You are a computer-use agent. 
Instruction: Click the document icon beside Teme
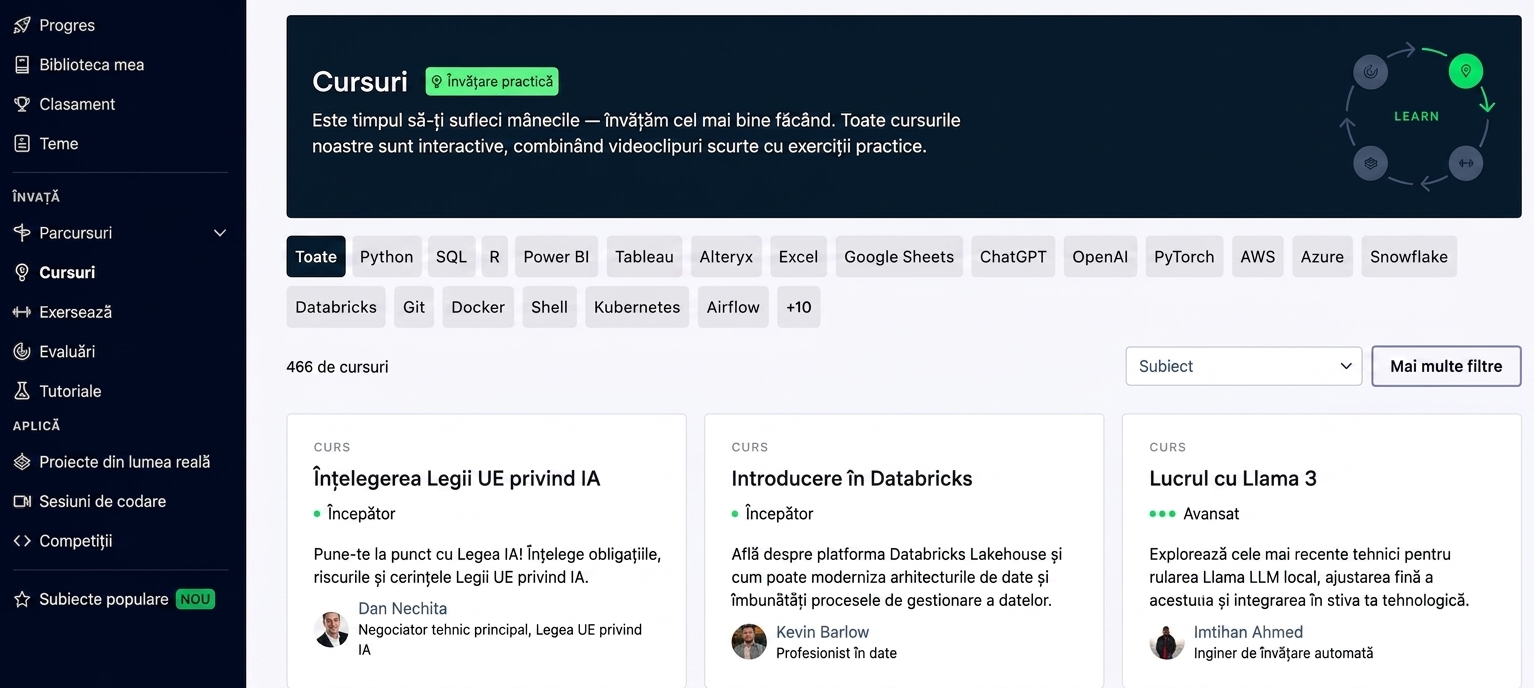[21, 143]
